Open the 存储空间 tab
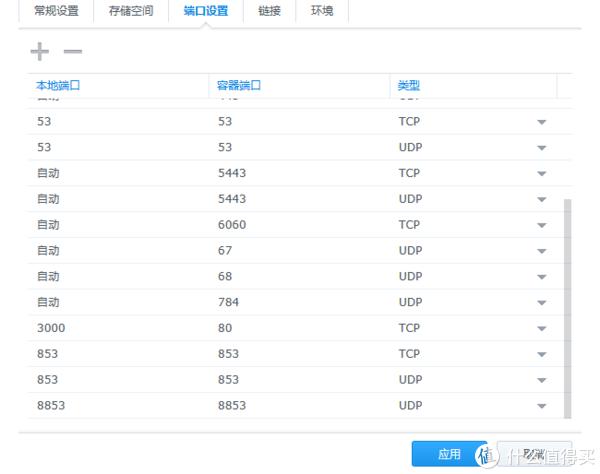This screenshot has height=474, width=600. pos(131,11)
